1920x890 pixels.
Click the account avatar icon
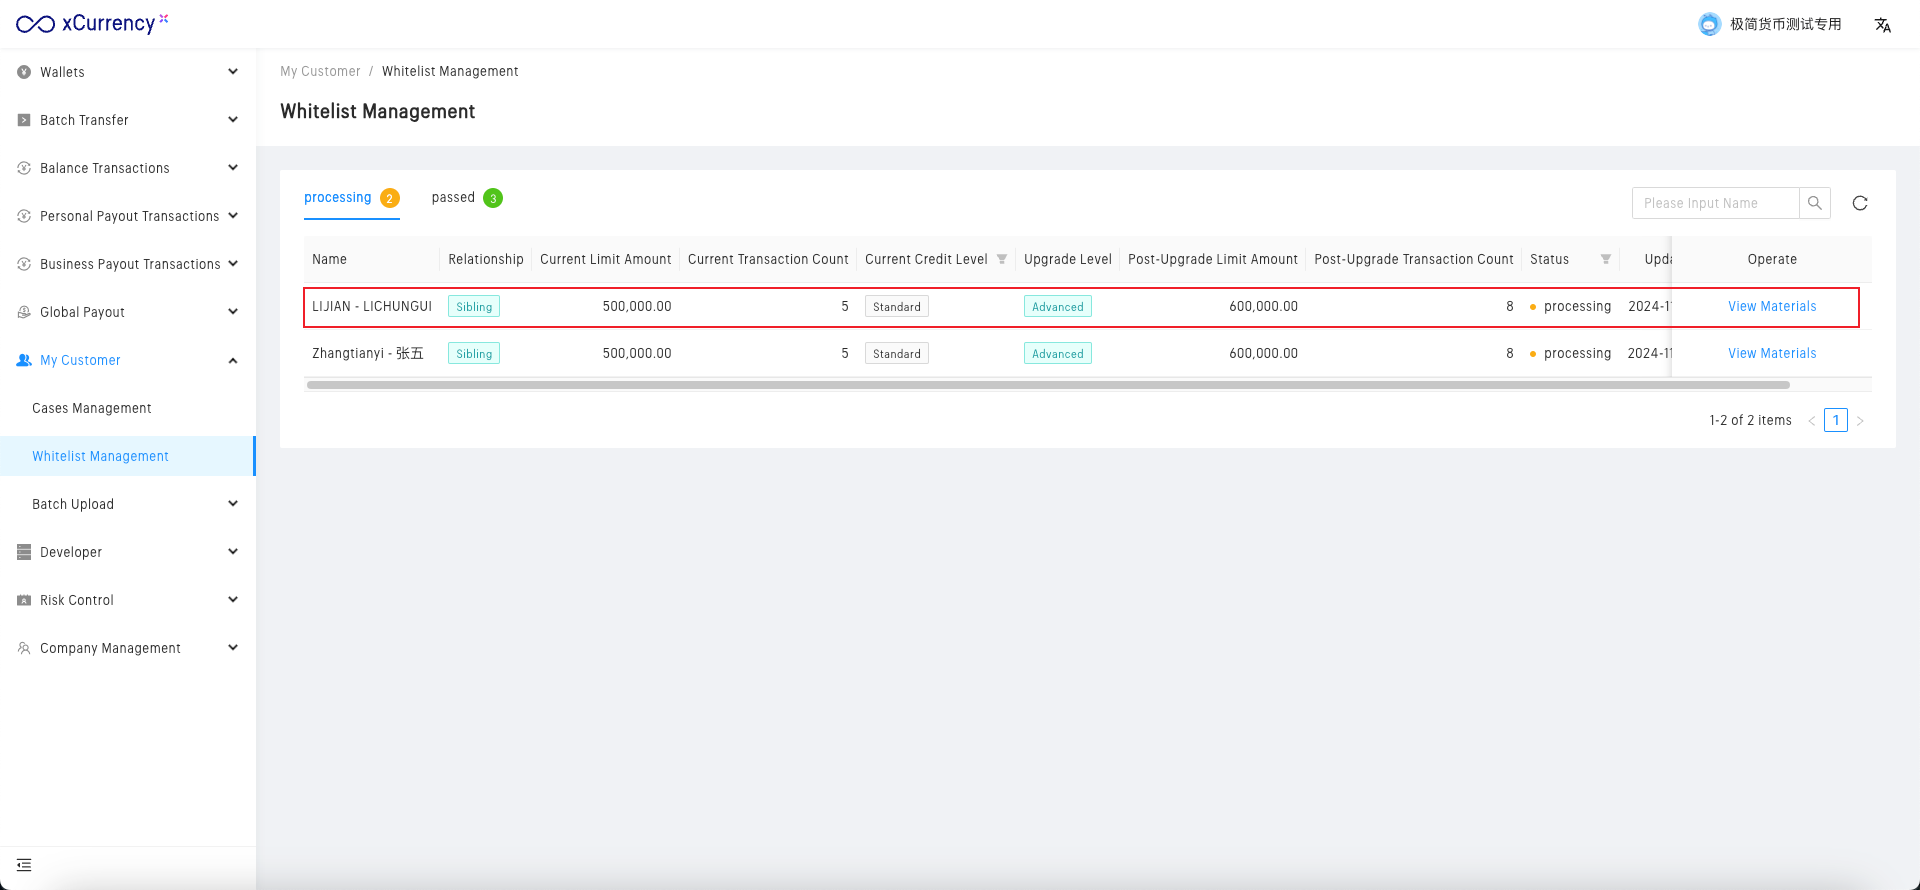pos(1709,24)
